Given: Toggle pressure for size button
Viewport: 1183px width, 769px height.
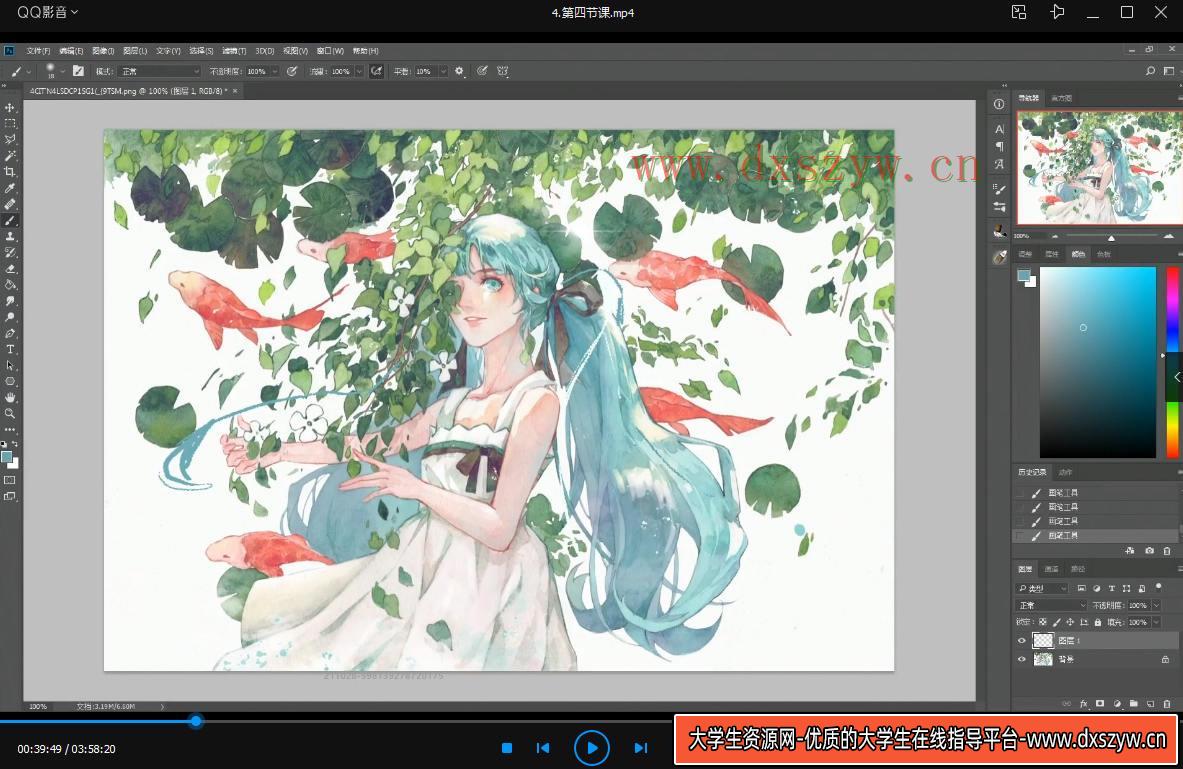Looking at the screenshot, I should 481,71.
